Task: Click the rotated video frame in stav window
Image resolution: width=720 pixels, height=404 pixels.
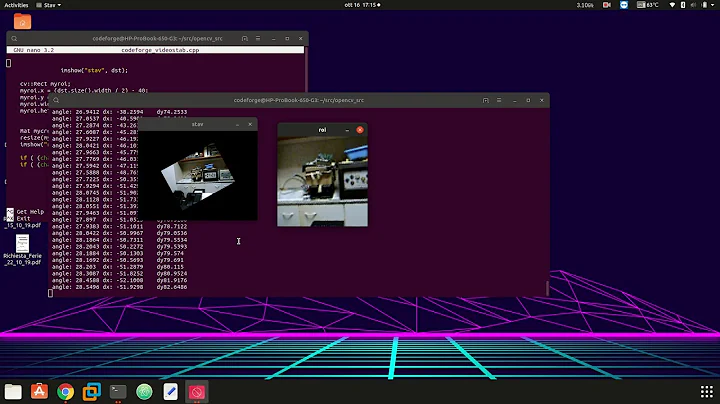Action: [197, 177]
